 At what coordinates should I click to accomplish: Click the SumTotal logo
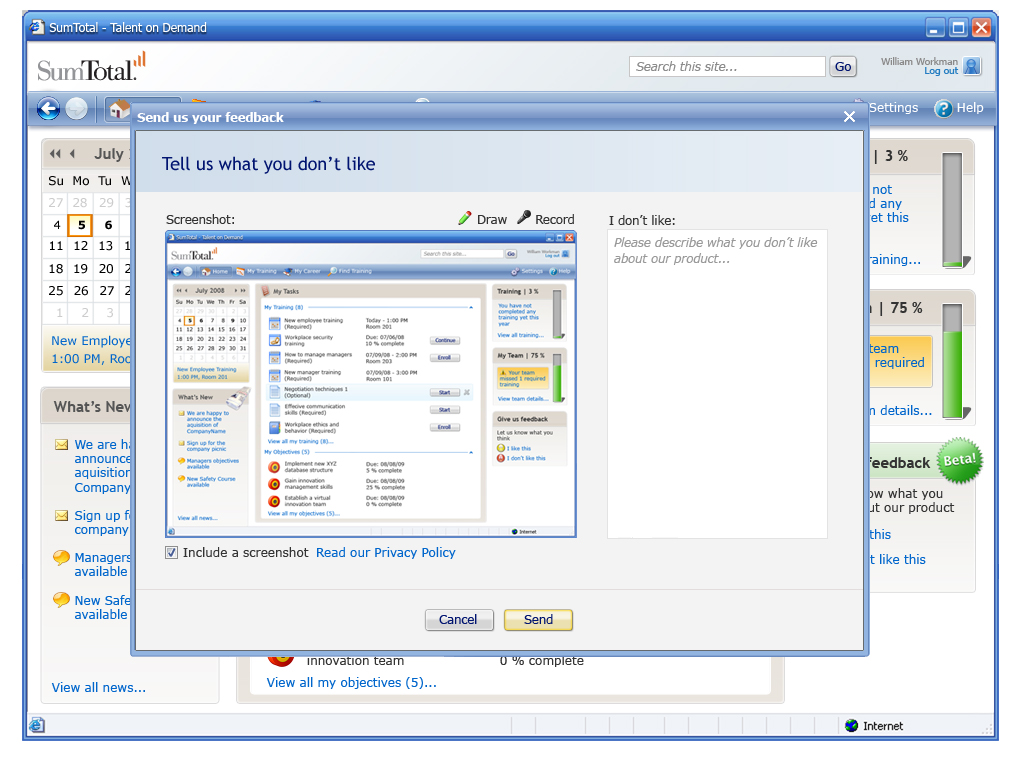(x=91, y=68)
